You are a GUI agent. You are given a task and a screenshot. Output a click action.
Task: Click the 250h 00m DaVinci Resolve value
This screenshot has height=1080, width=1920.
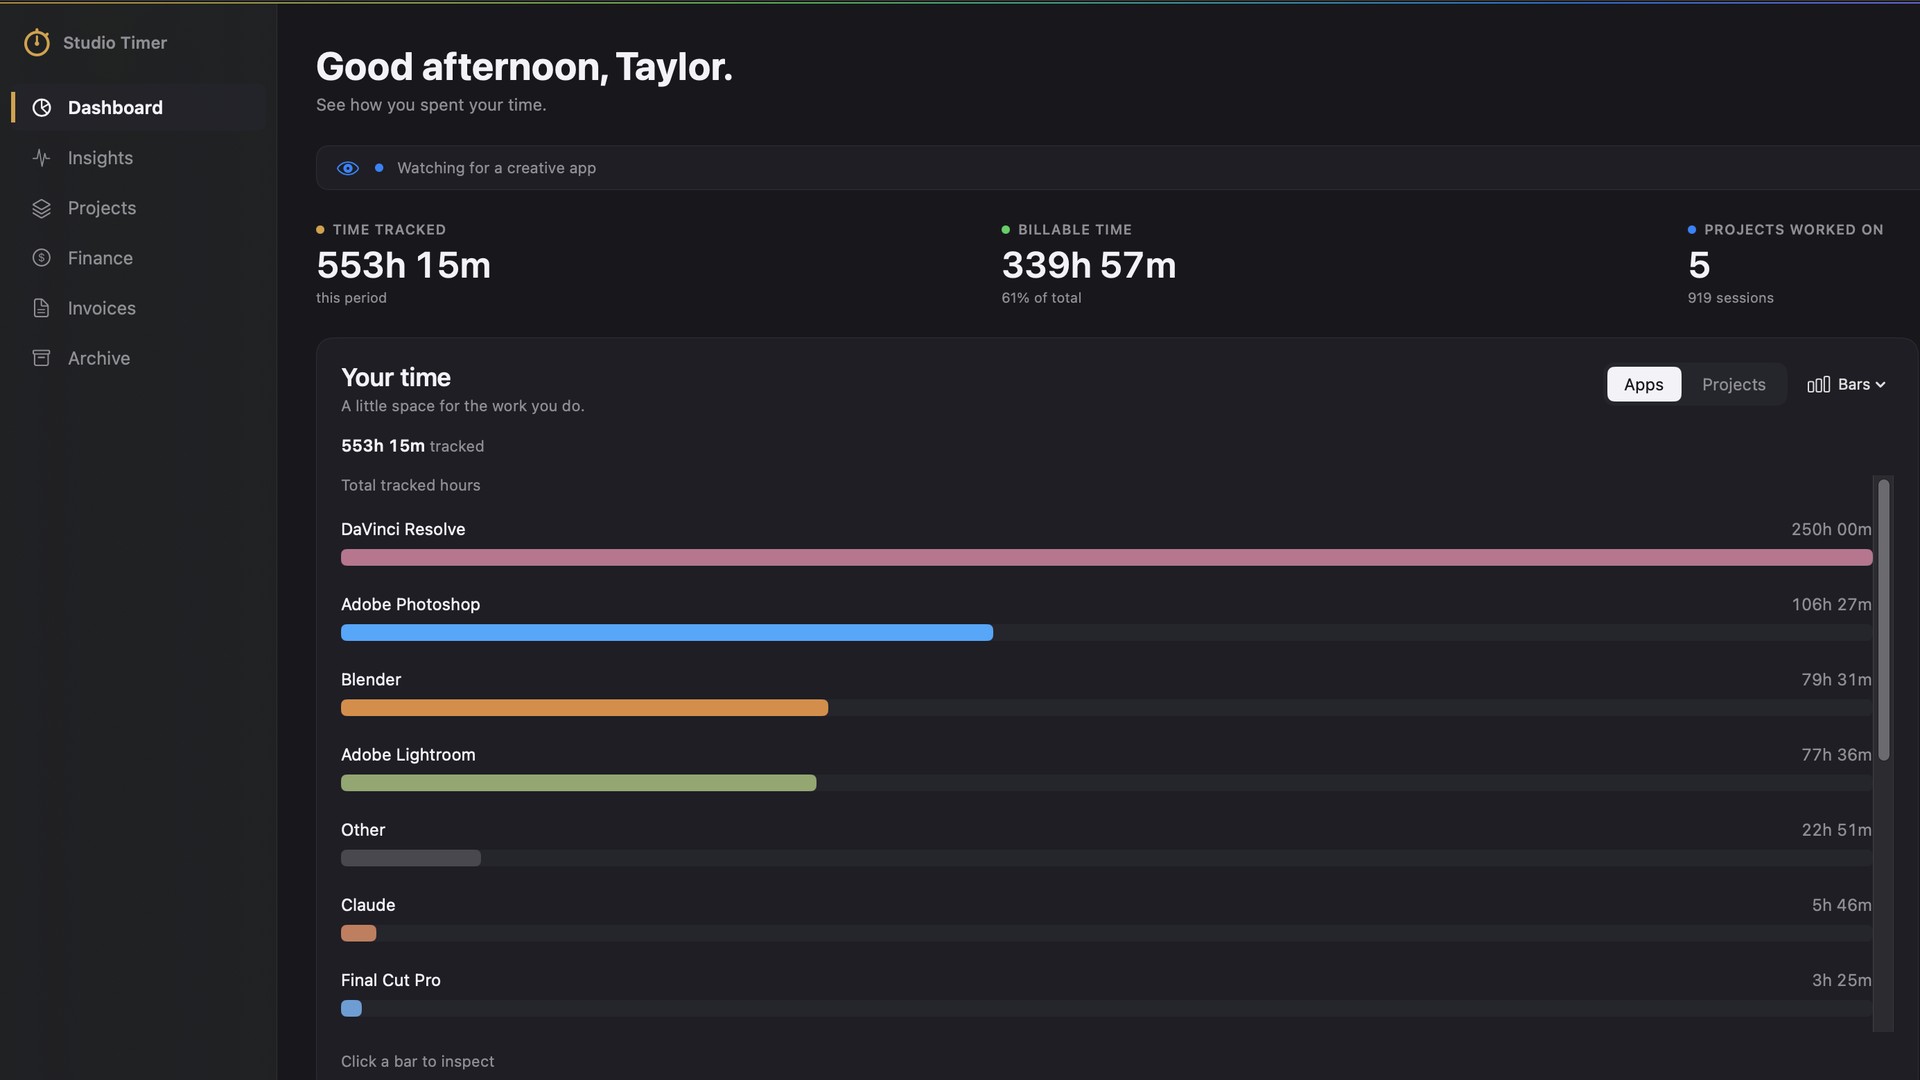1831,529
